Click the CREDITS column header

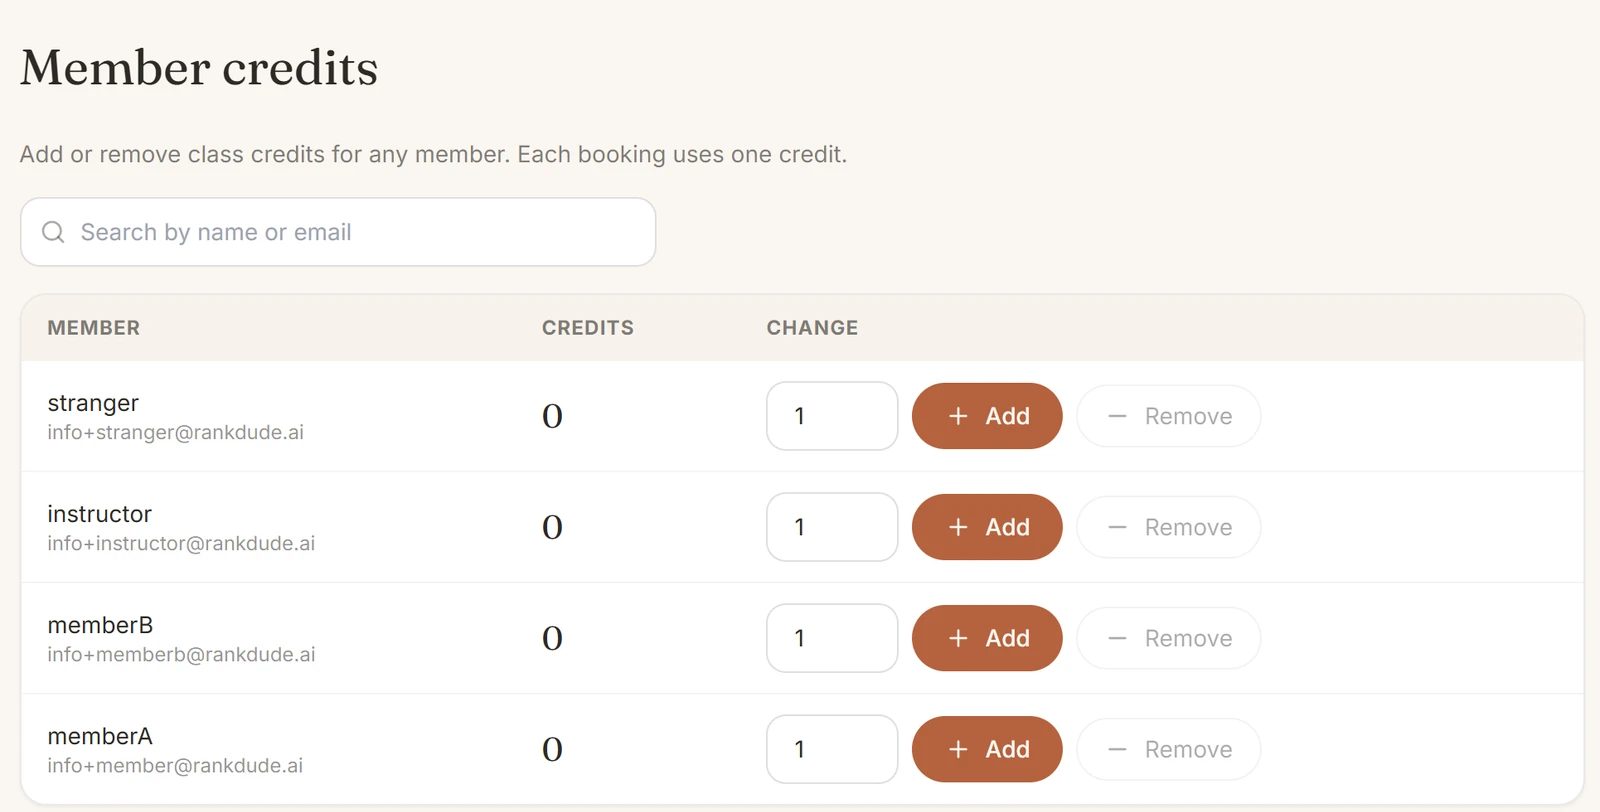588,328
